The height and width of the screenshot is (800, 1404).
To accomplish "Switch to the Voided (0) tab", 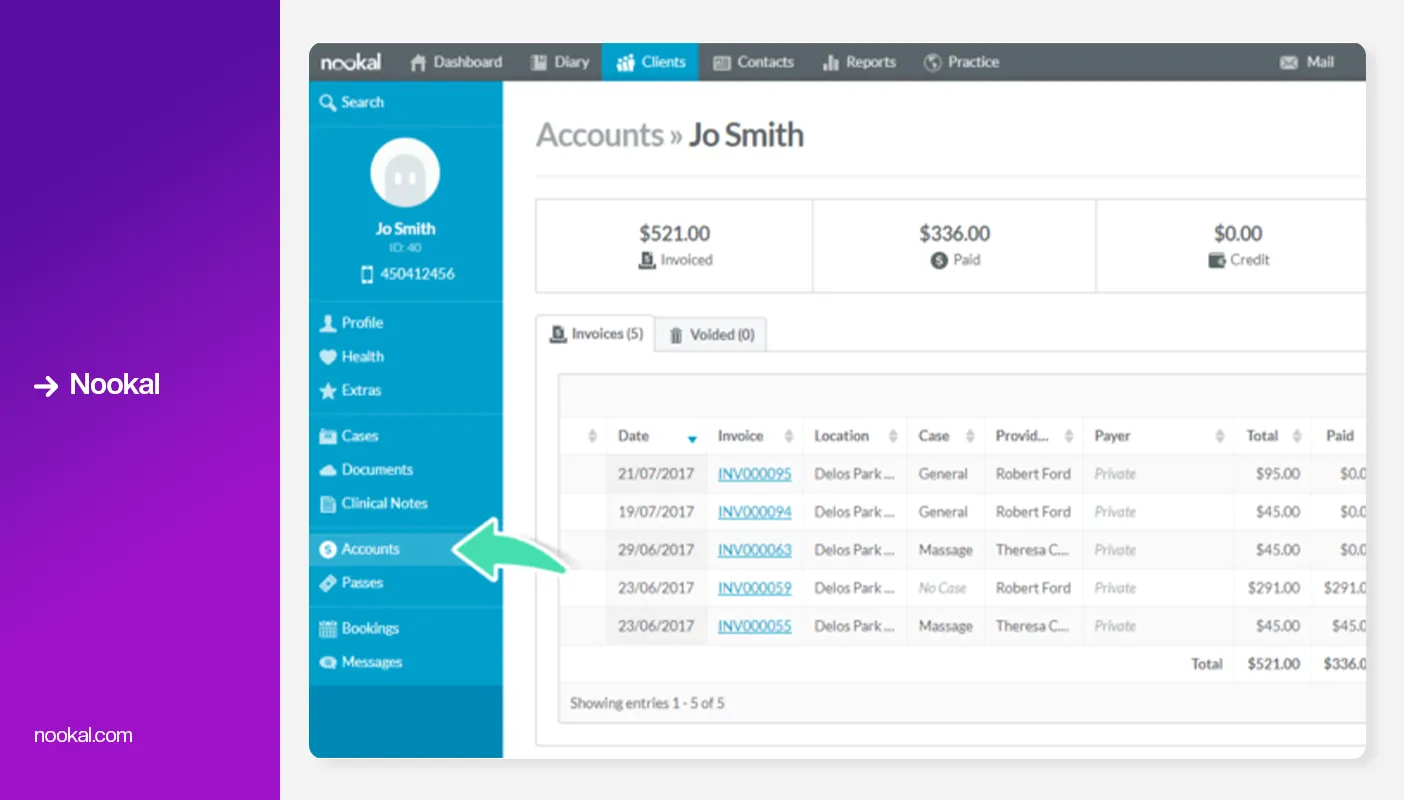I will click(x=711, y=335).
